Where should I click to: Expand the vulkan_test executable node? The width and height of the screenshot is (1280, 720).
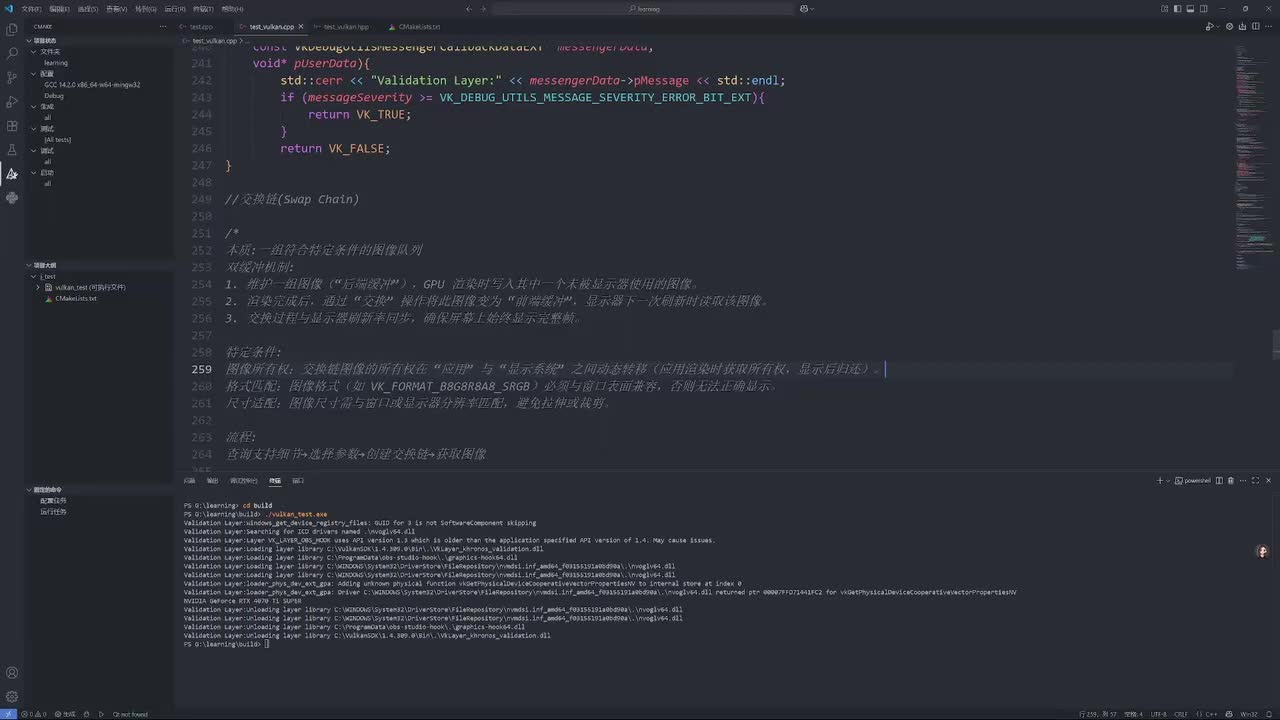[38, 287]
